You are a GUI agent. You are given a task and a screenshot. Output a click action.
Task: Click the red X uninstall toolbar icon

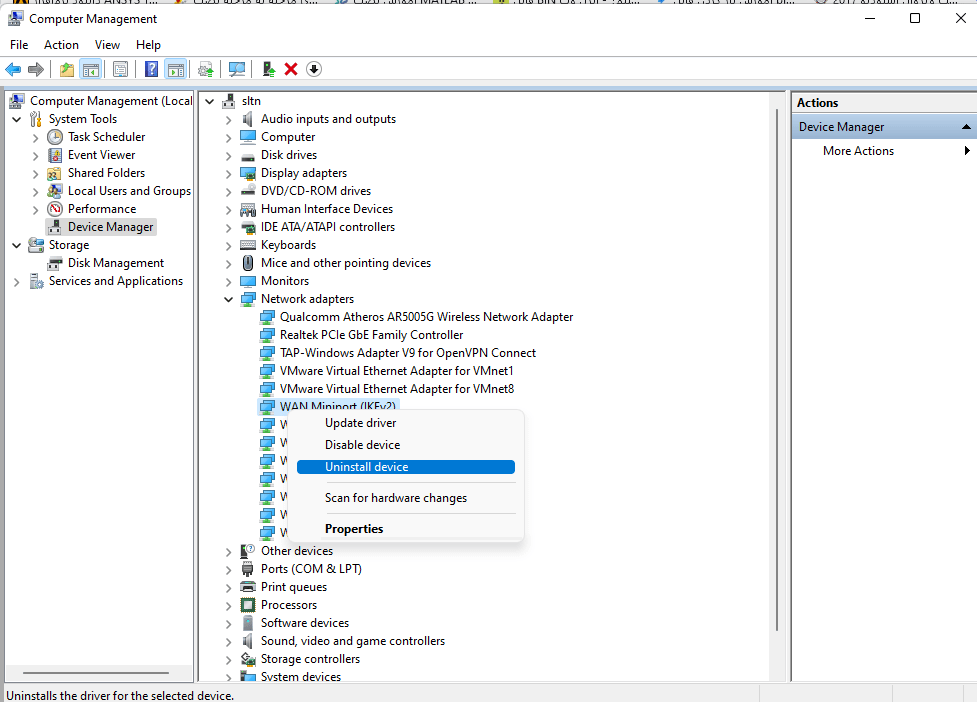tap(291, 69)
